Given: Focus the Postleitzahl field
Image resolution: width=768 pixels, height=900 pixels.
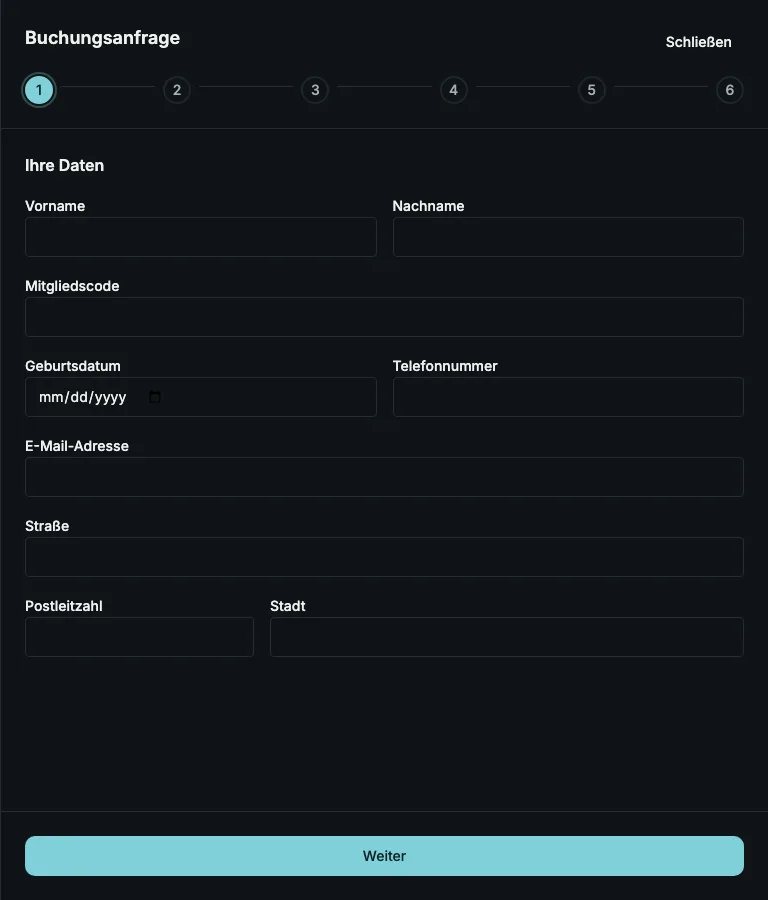Looking at the screenshot, I should pyautogui.click(x=139, y=637).
